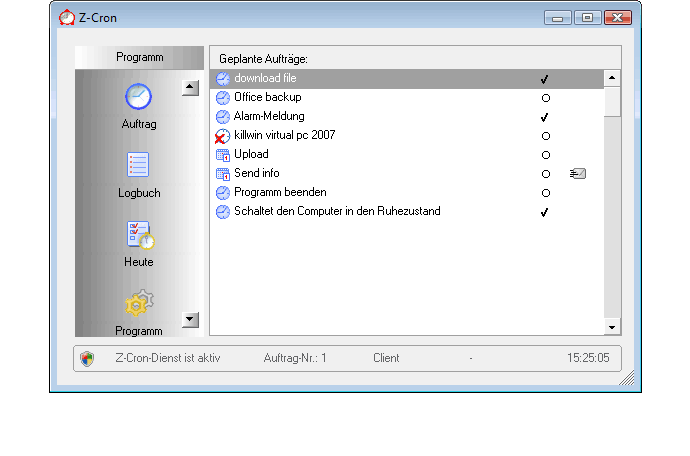The width and height of the screenshot is (690, 456).
Task: Click the Client status bar text
Action: pyautogui.click(x=386, y=358)
